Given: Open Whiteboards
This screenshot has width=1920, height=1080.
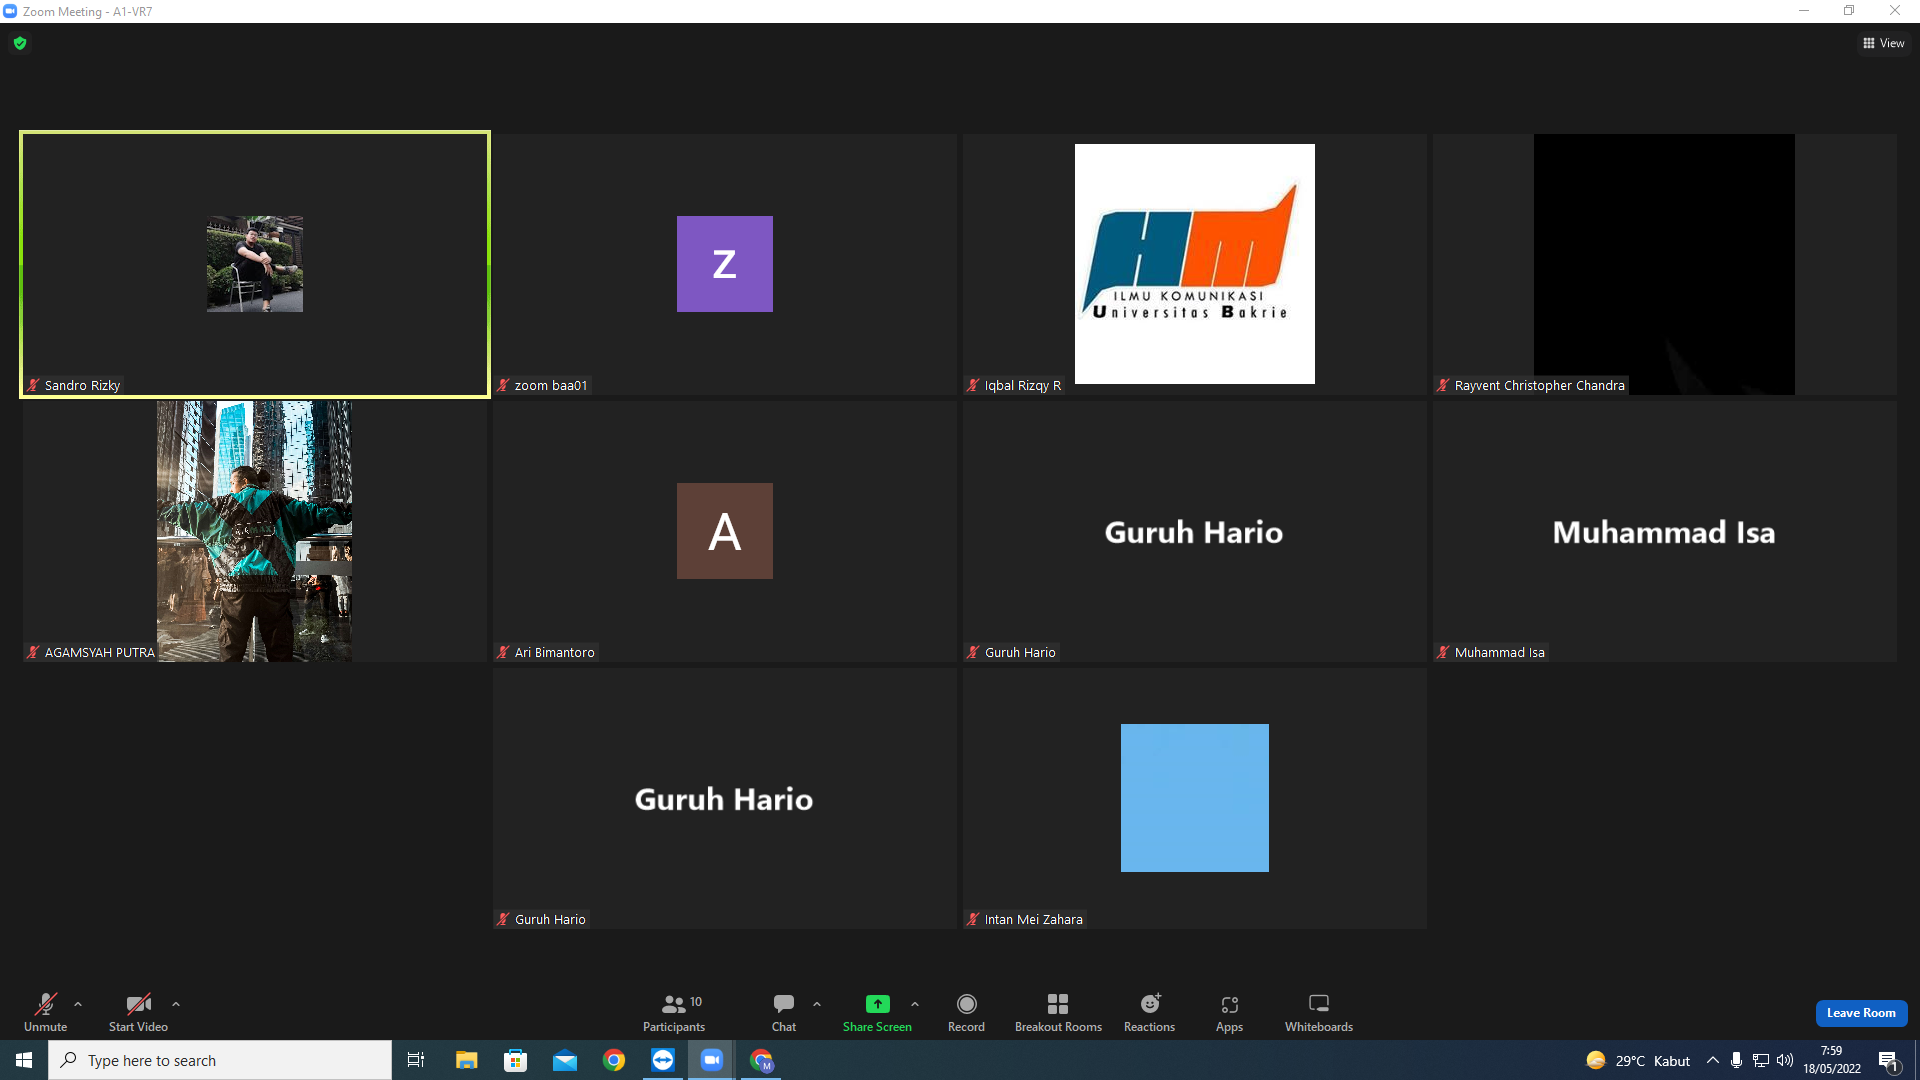Looking at the screenshot, I should pos(1318,1012).
